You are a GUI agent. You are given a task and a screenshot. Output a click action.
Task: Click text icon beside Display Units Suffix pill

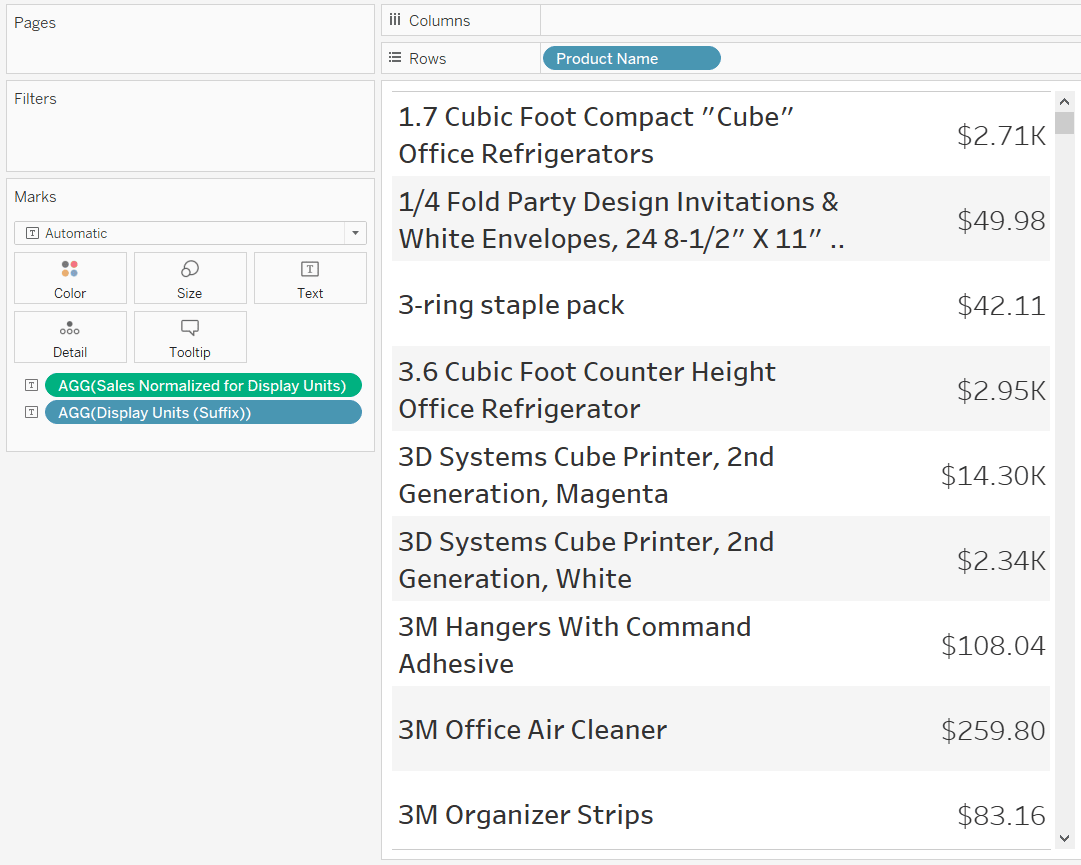coord(31,412)
